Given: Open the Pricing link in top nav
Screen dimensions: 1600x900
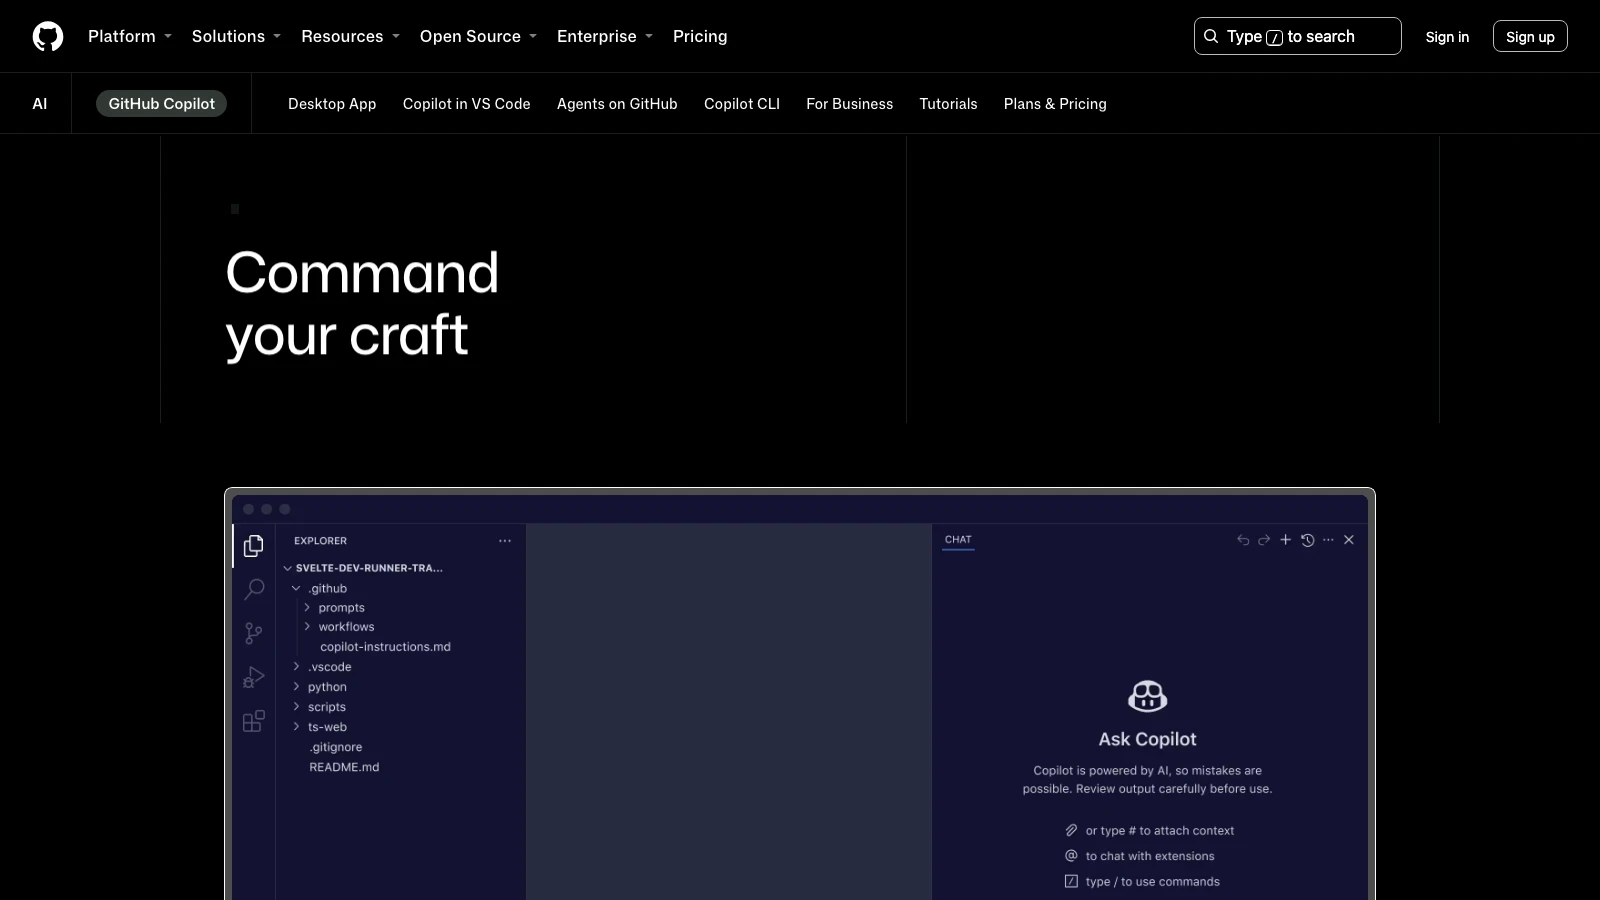Looking at the screenshot, I should point(700,36).
